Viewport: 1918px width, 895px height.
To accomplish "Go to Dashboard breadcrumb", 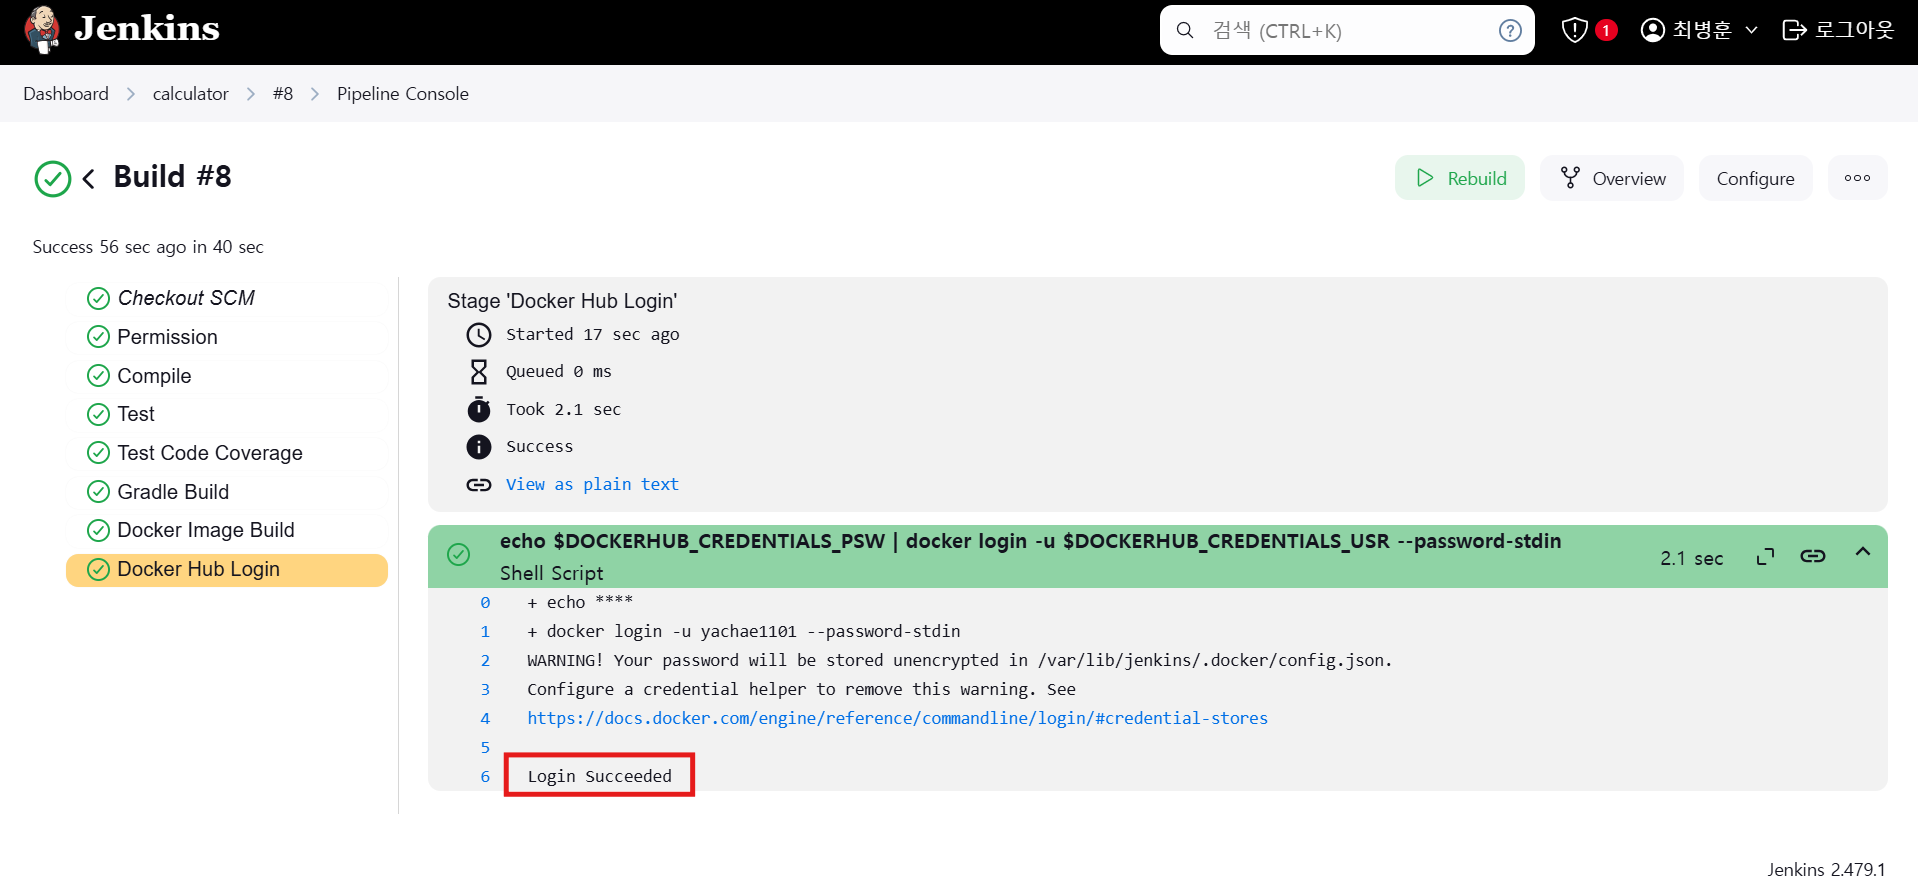I will (66, 94).
